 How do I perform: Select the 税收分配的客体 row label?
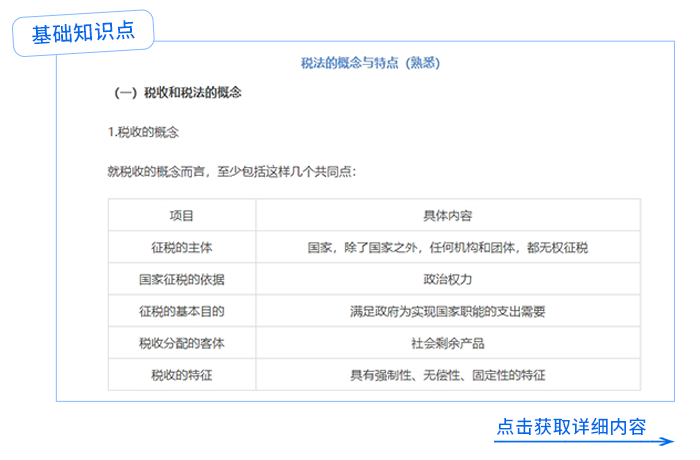point(182,343)
